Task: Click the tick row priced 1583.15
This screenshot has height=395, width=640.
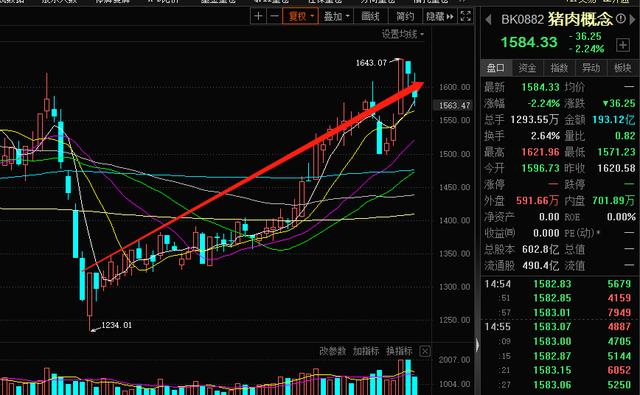Action: tap(559, 370)
